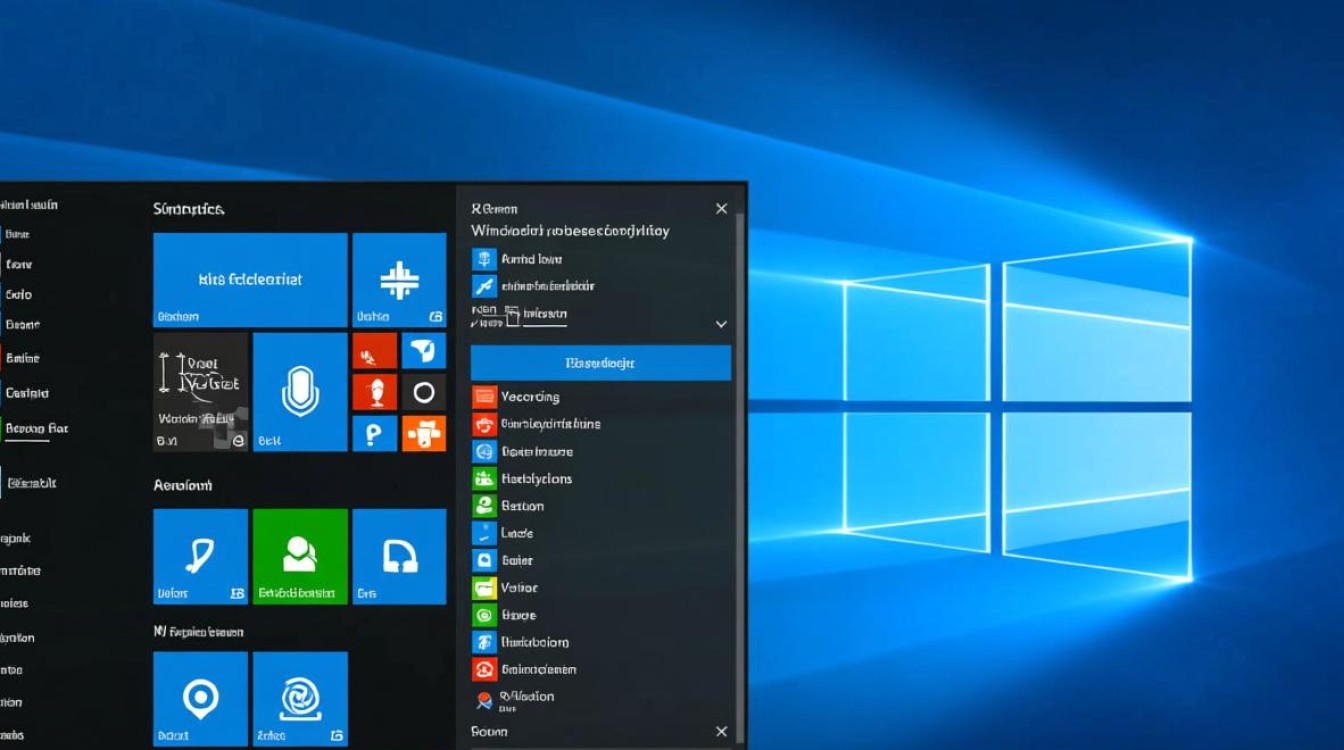
Task: Open the blue tile with the crosshatch symbol
Action: point(399,280)
